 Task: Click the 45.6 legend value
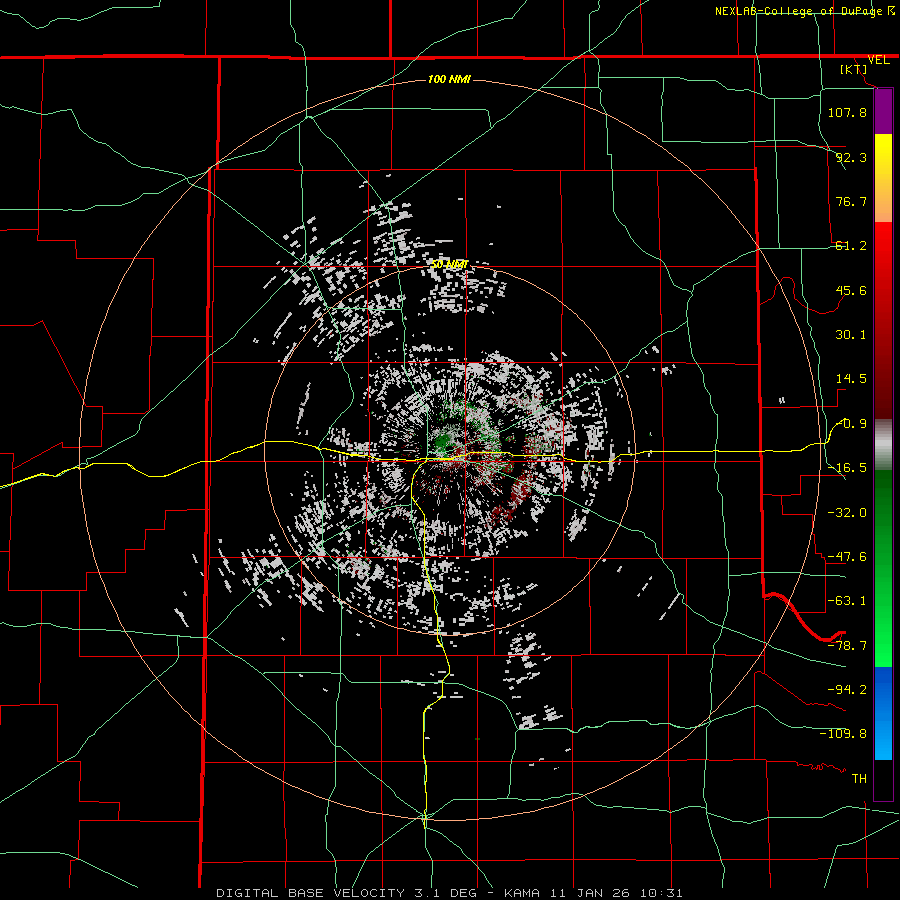coord(851,290)
